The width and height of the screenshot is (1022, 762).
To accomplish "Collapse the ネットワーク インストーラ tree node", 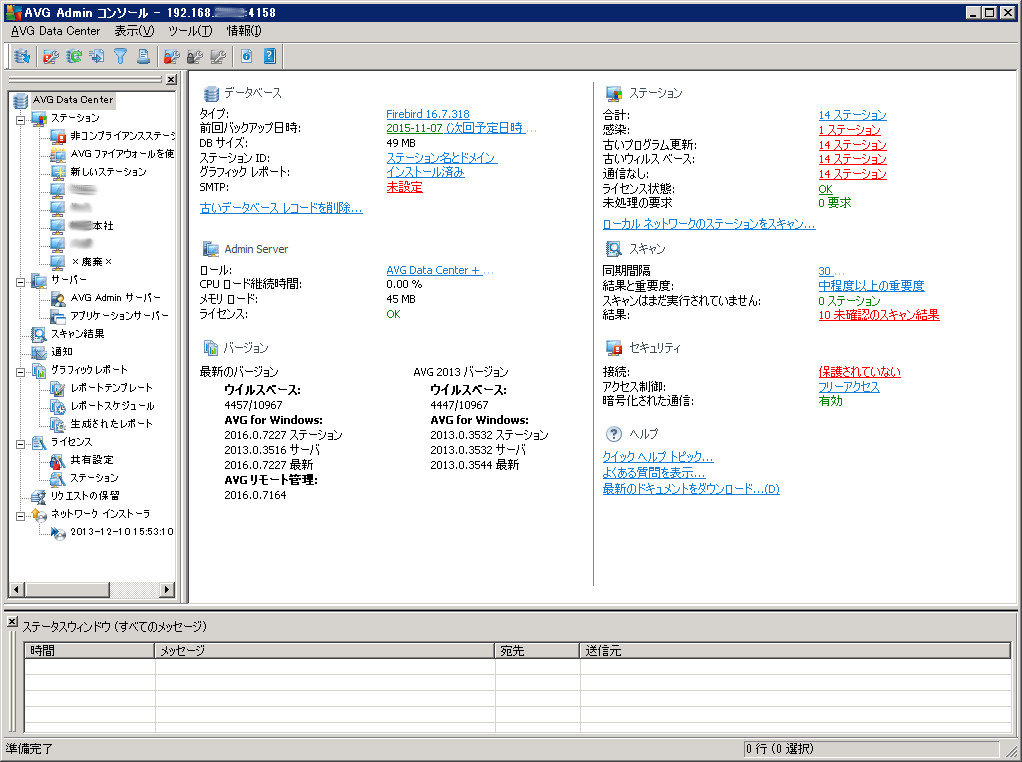I will (x=20, y=516).
